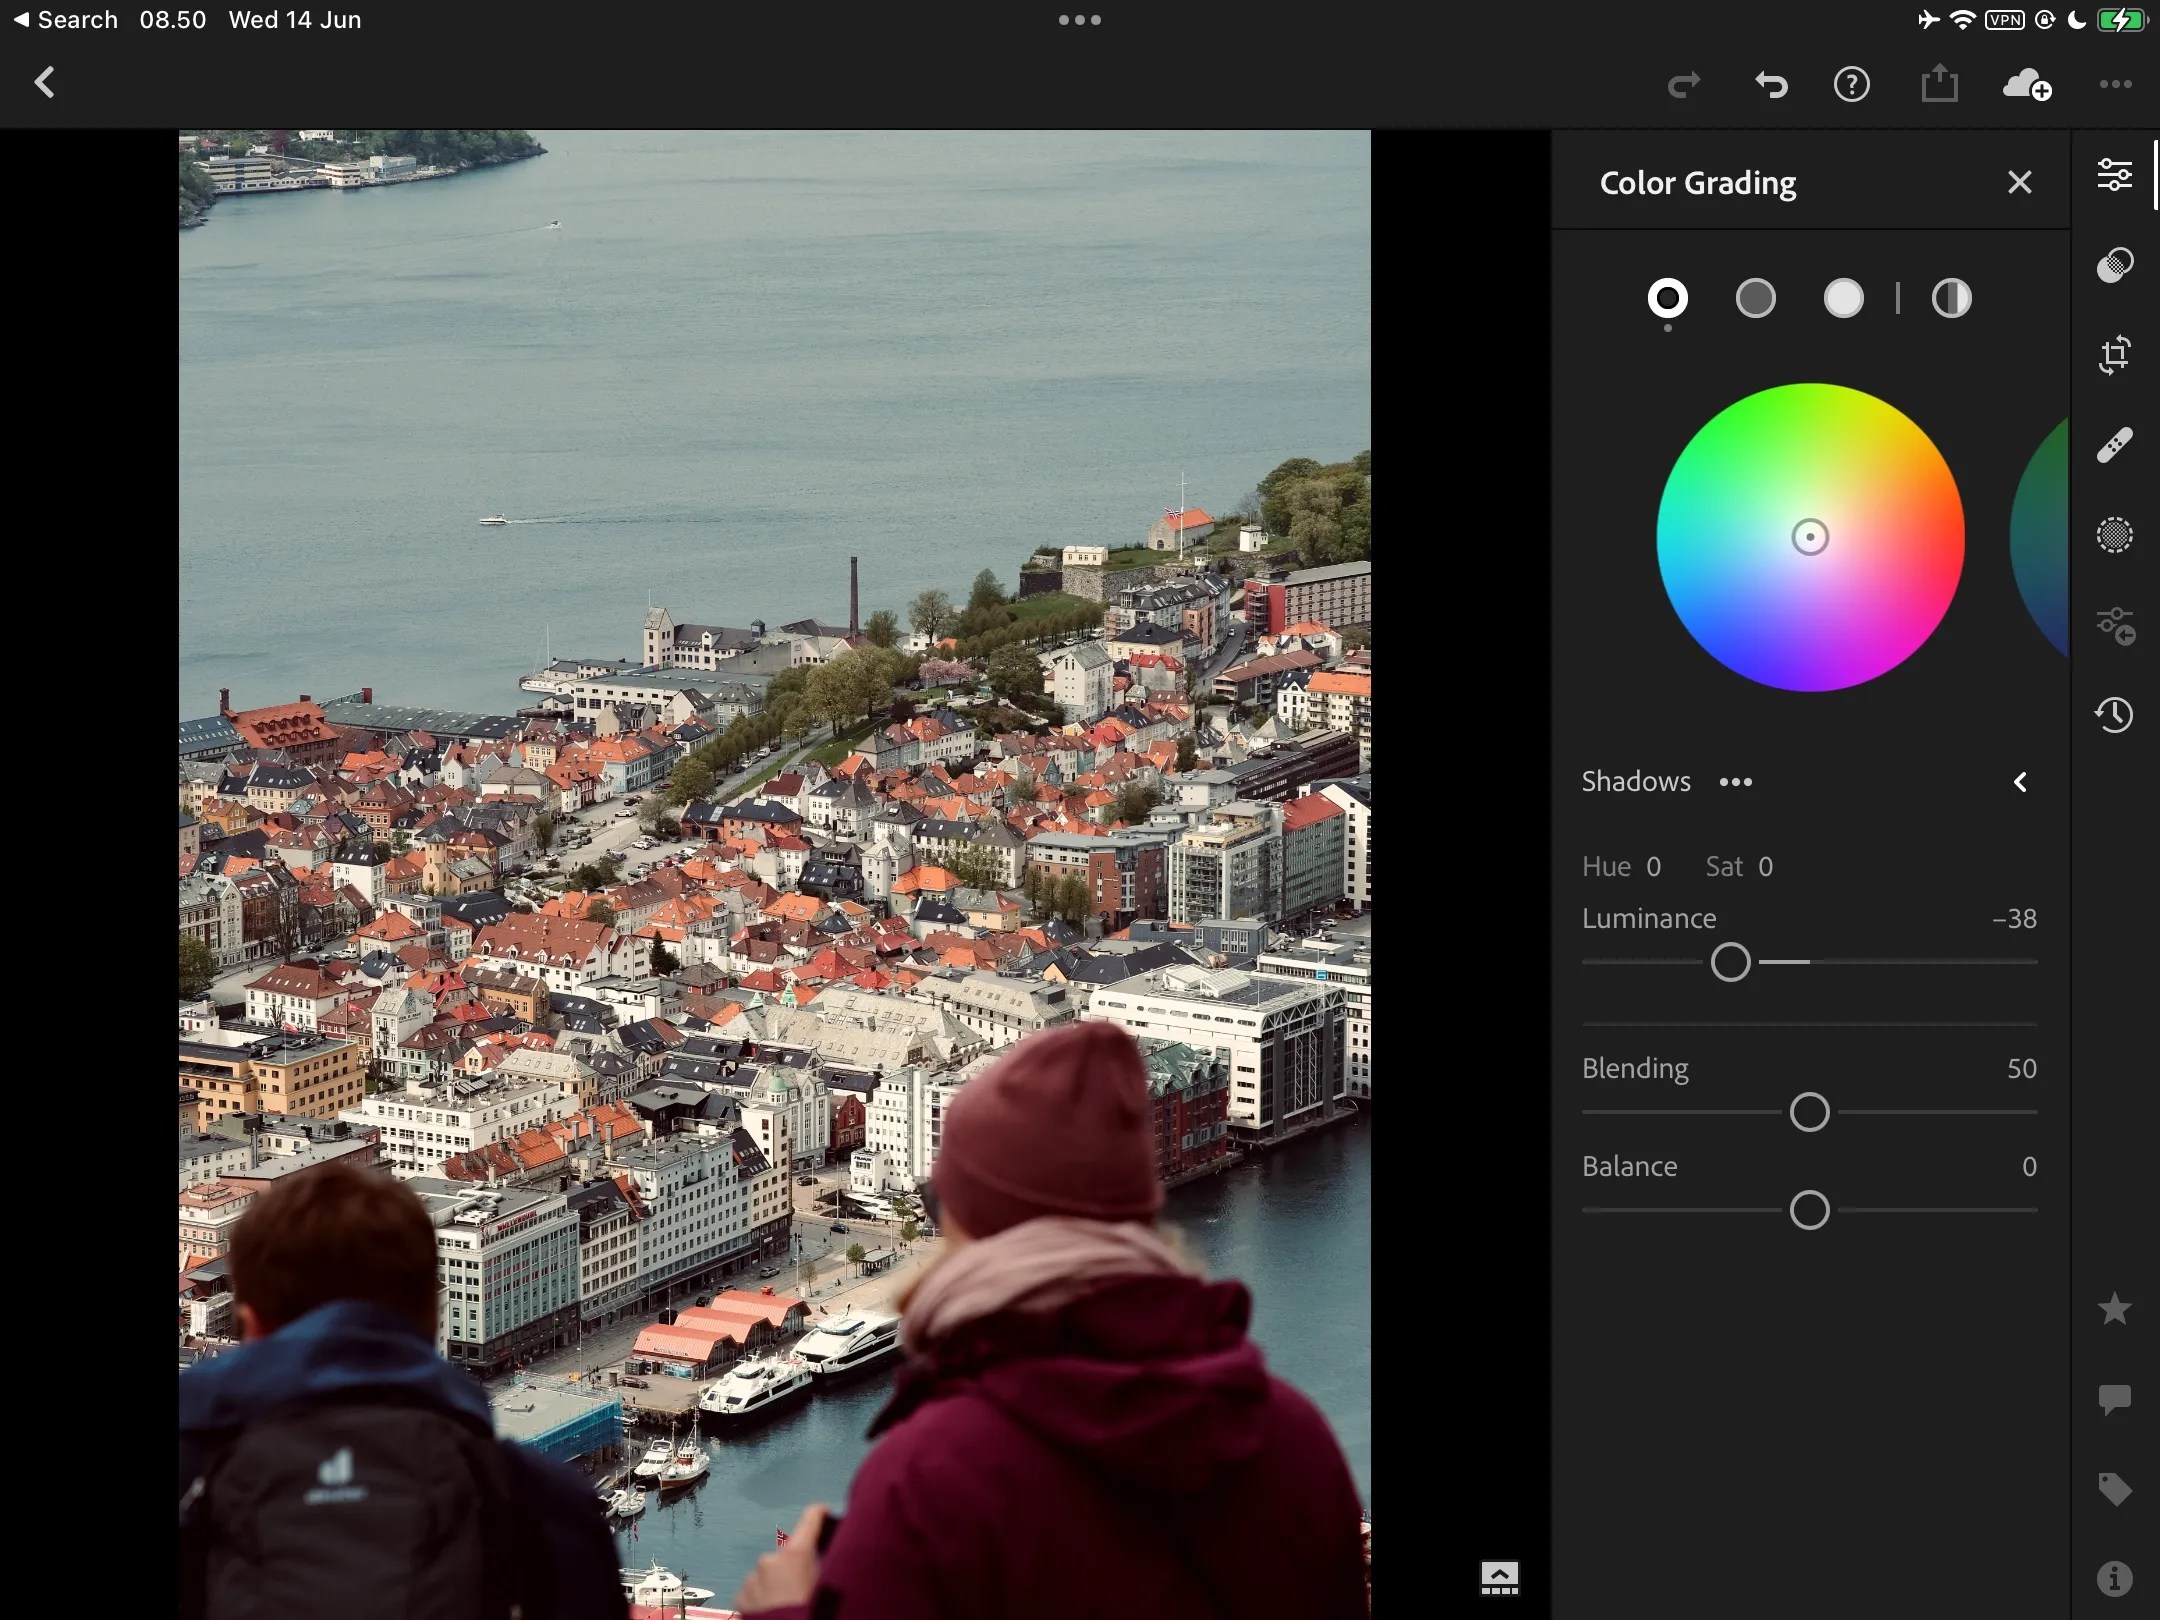This screenshot has height=1620, width=2160.
Task: Open the edit History panel
Action: point(2116,715)
